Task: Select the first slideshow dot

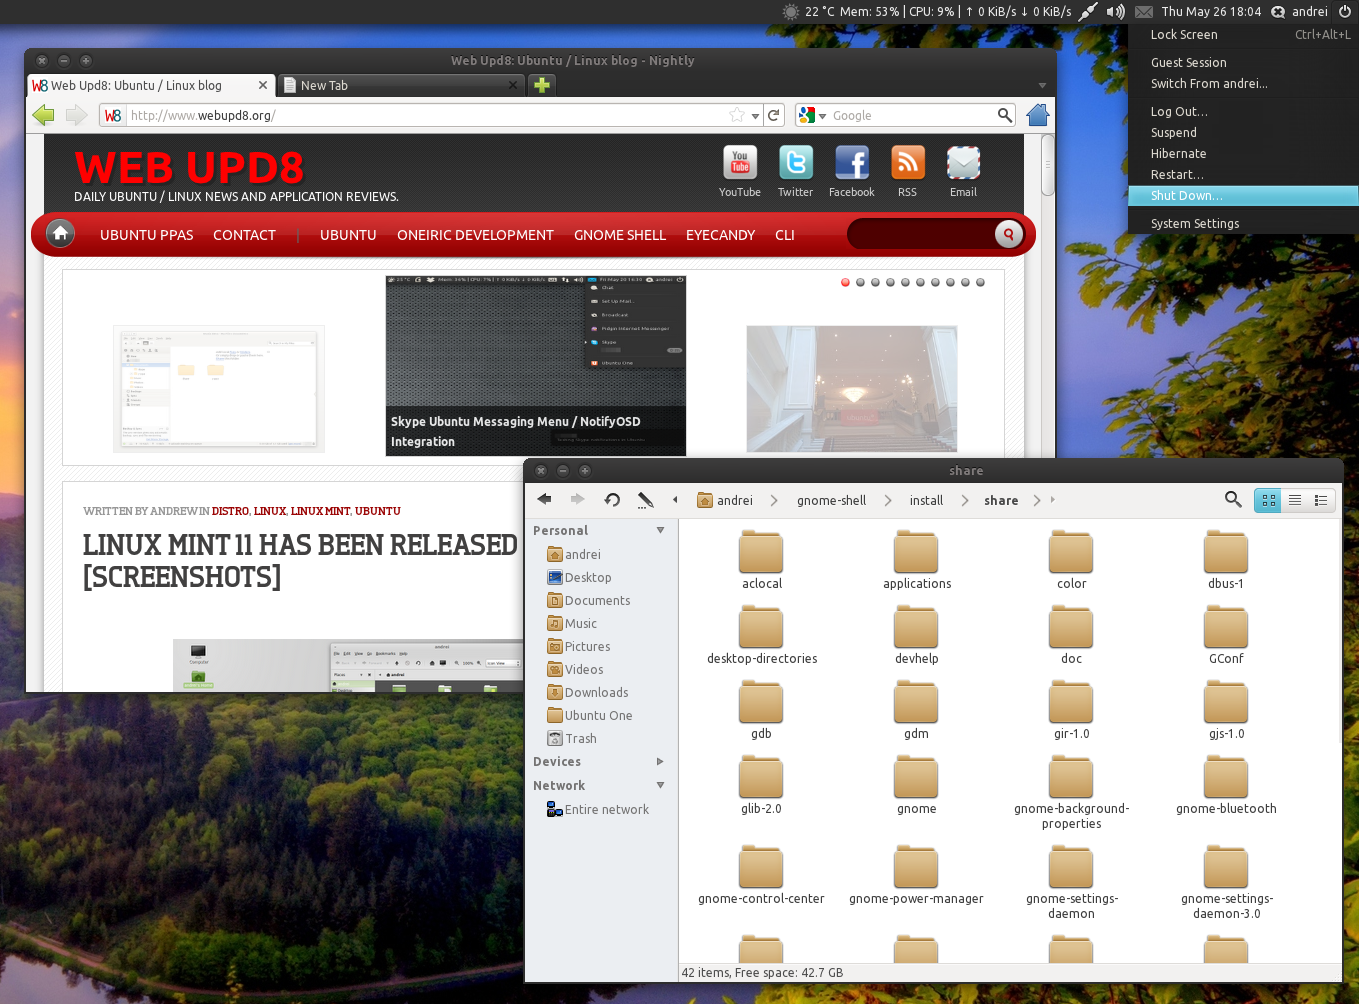Action: (x=845, y=283)
